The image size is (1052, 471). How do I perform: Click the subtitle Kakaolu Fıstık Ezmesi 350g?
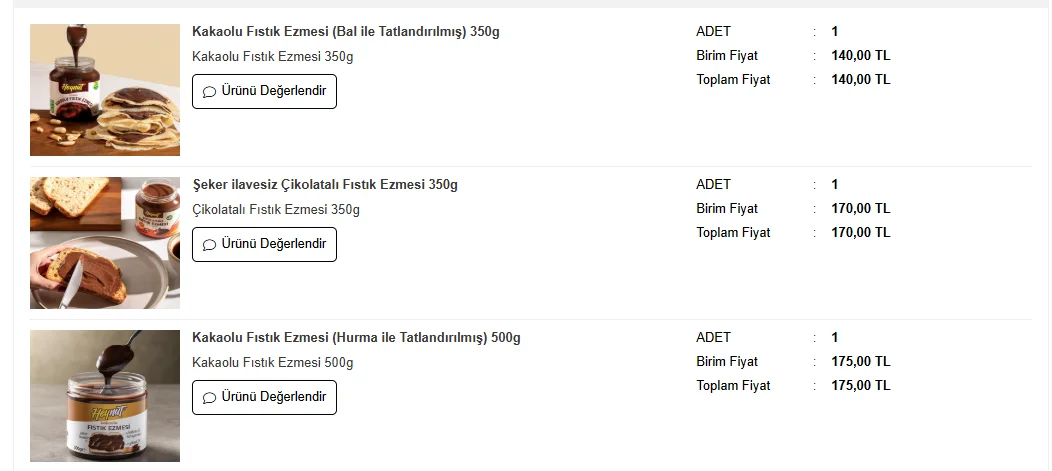[x=272, y=57]
